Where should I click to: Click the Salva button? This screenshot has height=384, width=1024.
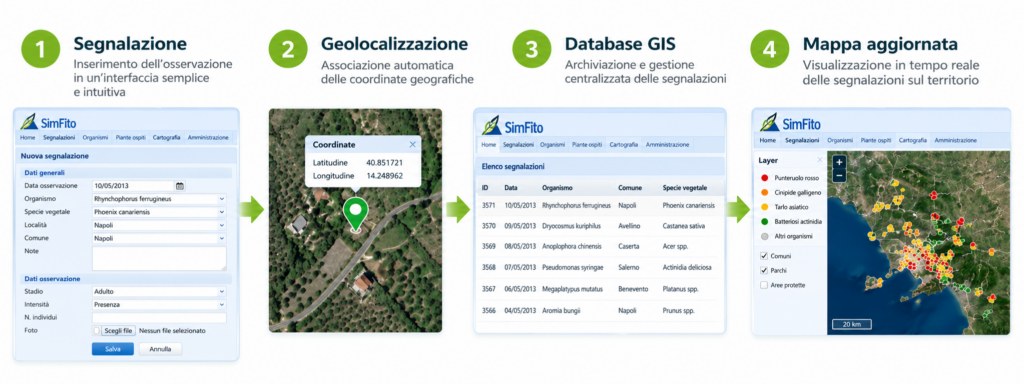[x=112, y=349]
